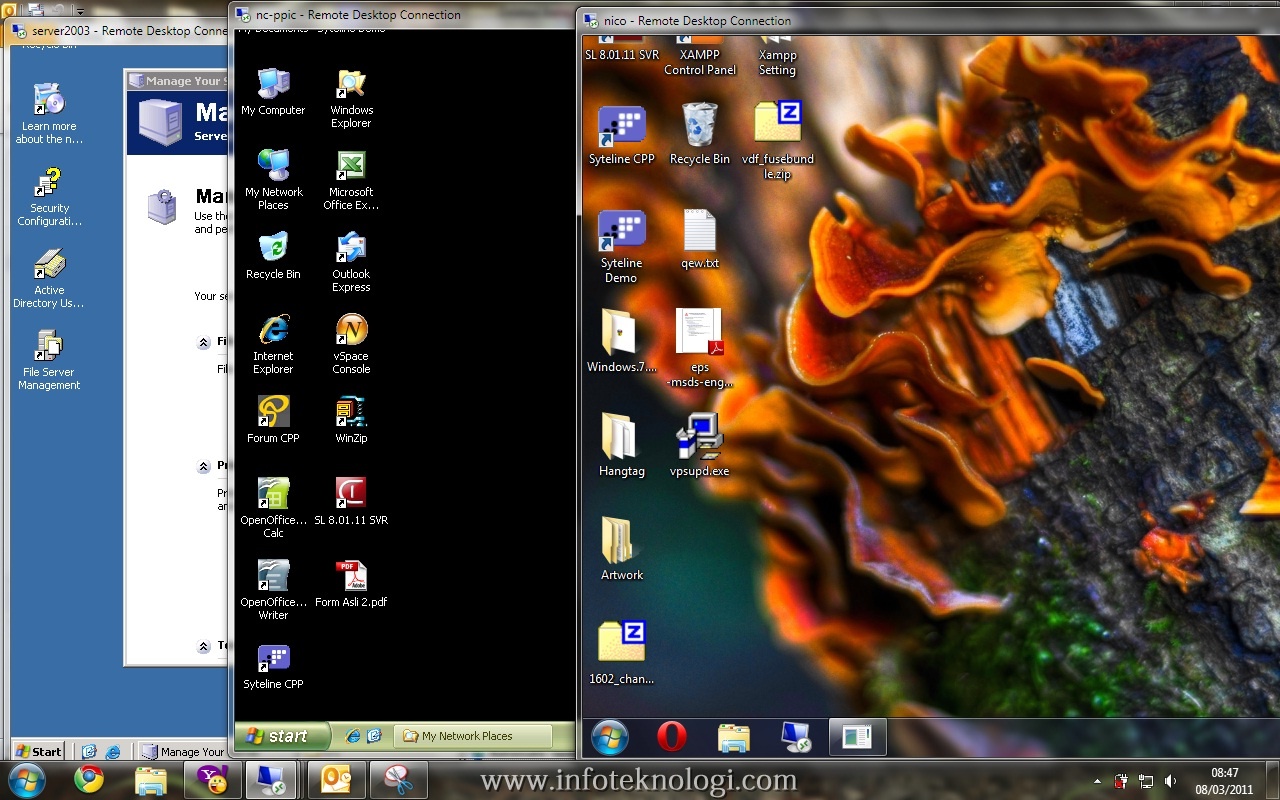Open active window icon in nico taskbar
Screen dimensions: 1280x800
click(x=858, y=737)
